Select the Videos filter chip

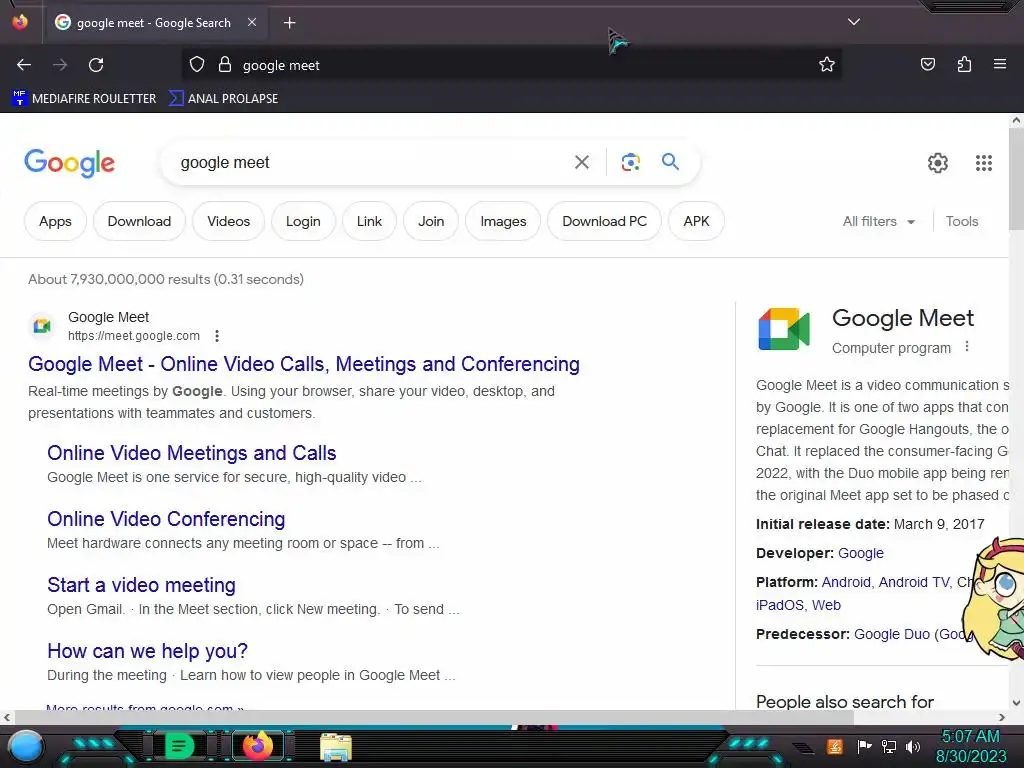(x=229, y=221)
